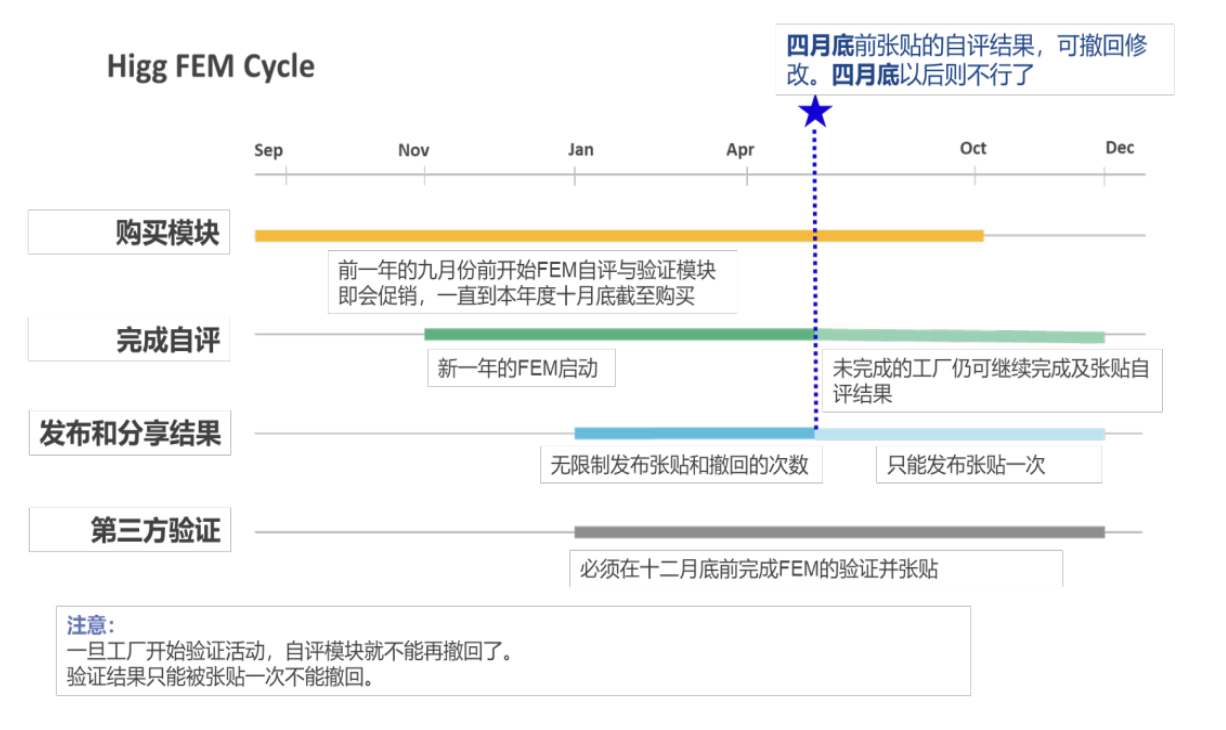Click the Higg FEM Cycle title
This screenshot has height=730, width=1226.
pyautogui.click(x=211, y=67)
